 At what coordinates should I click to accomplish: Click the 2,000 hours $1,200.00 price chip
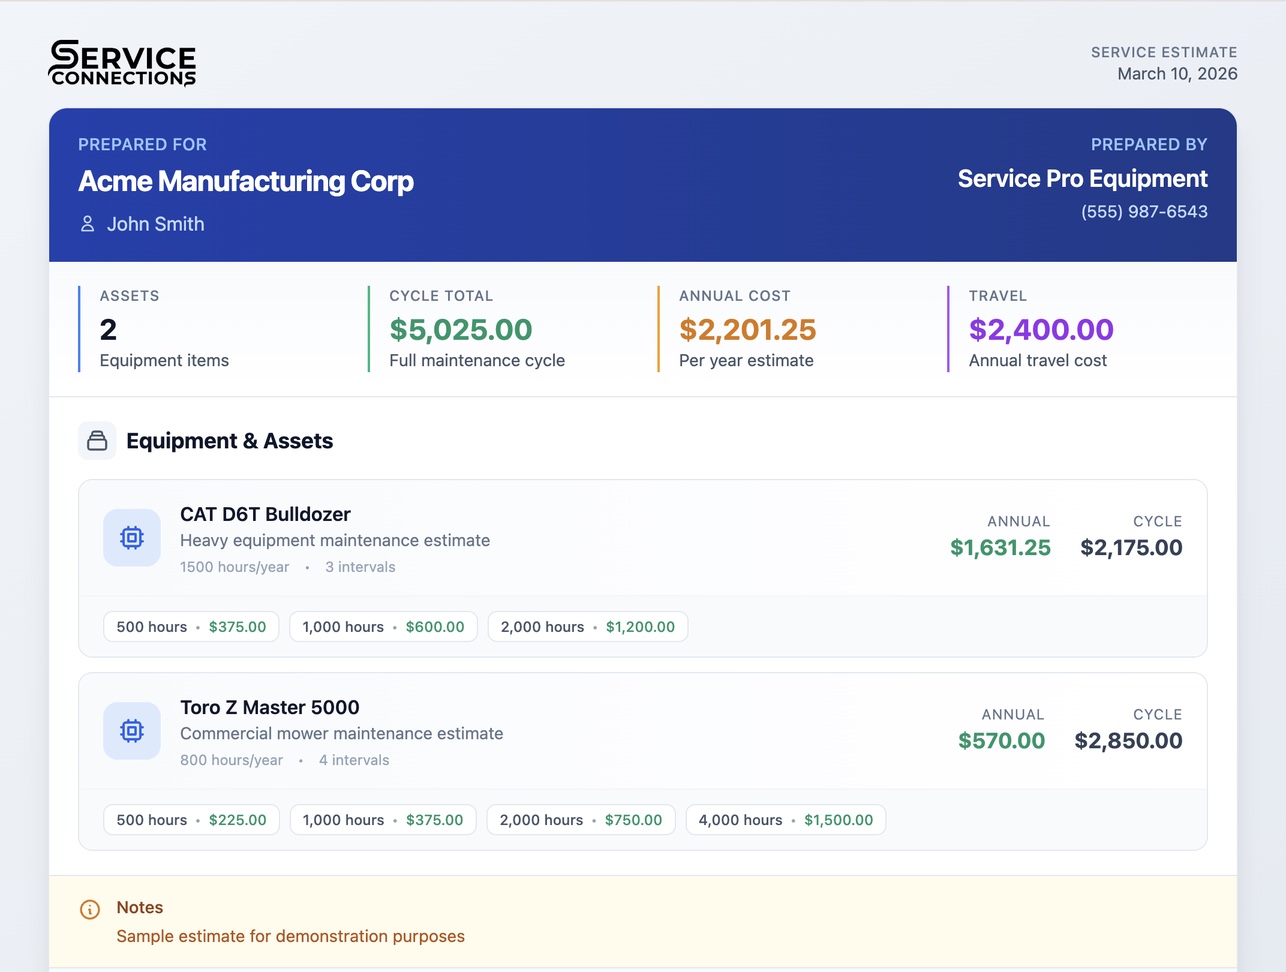coord(588,626)
